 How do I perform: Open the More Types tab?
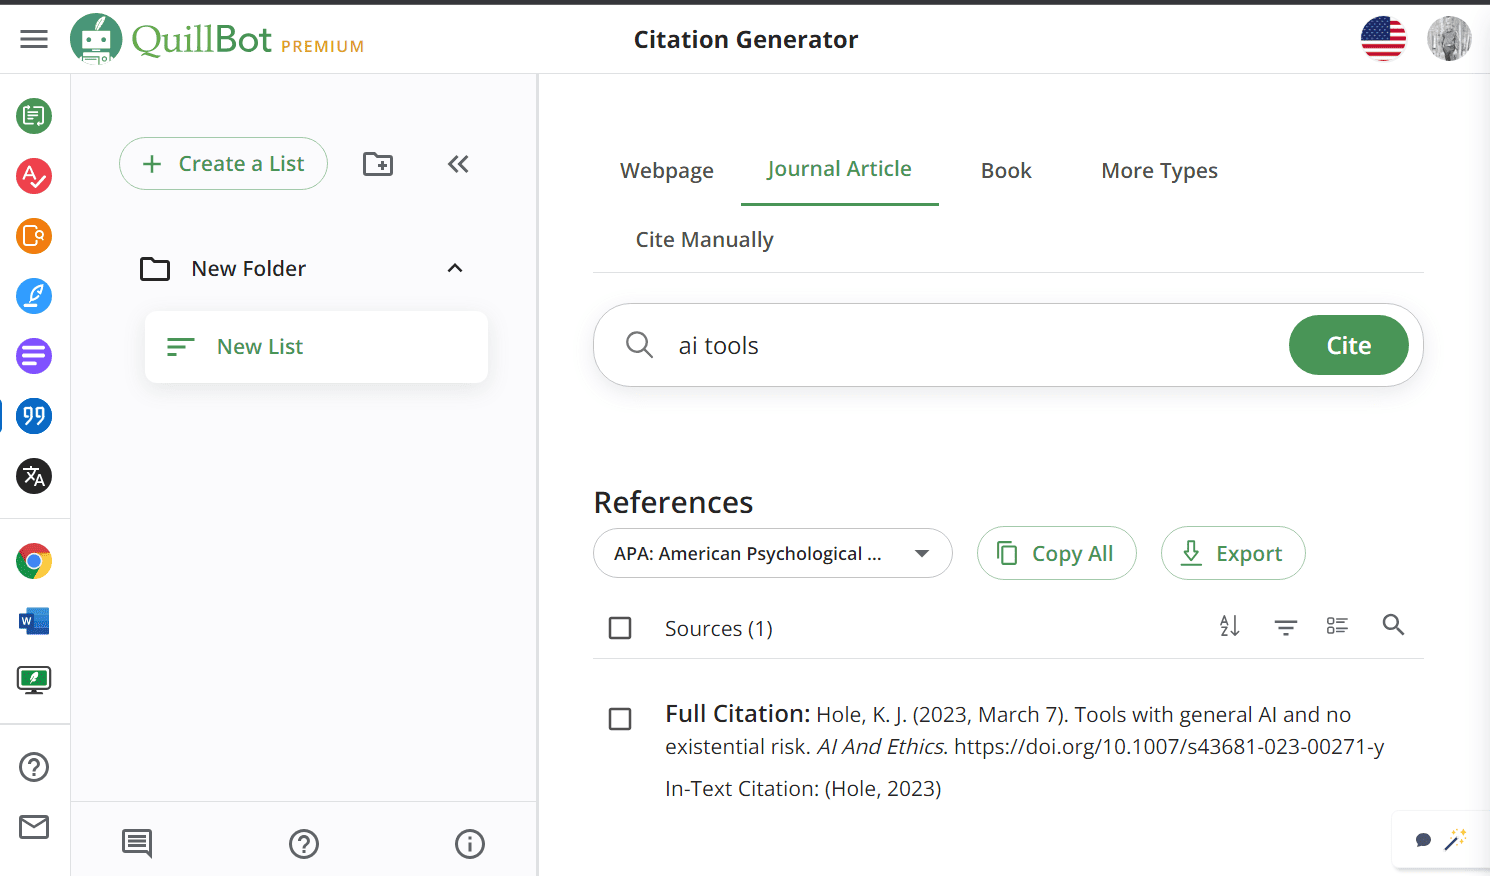click(1160, 171)
